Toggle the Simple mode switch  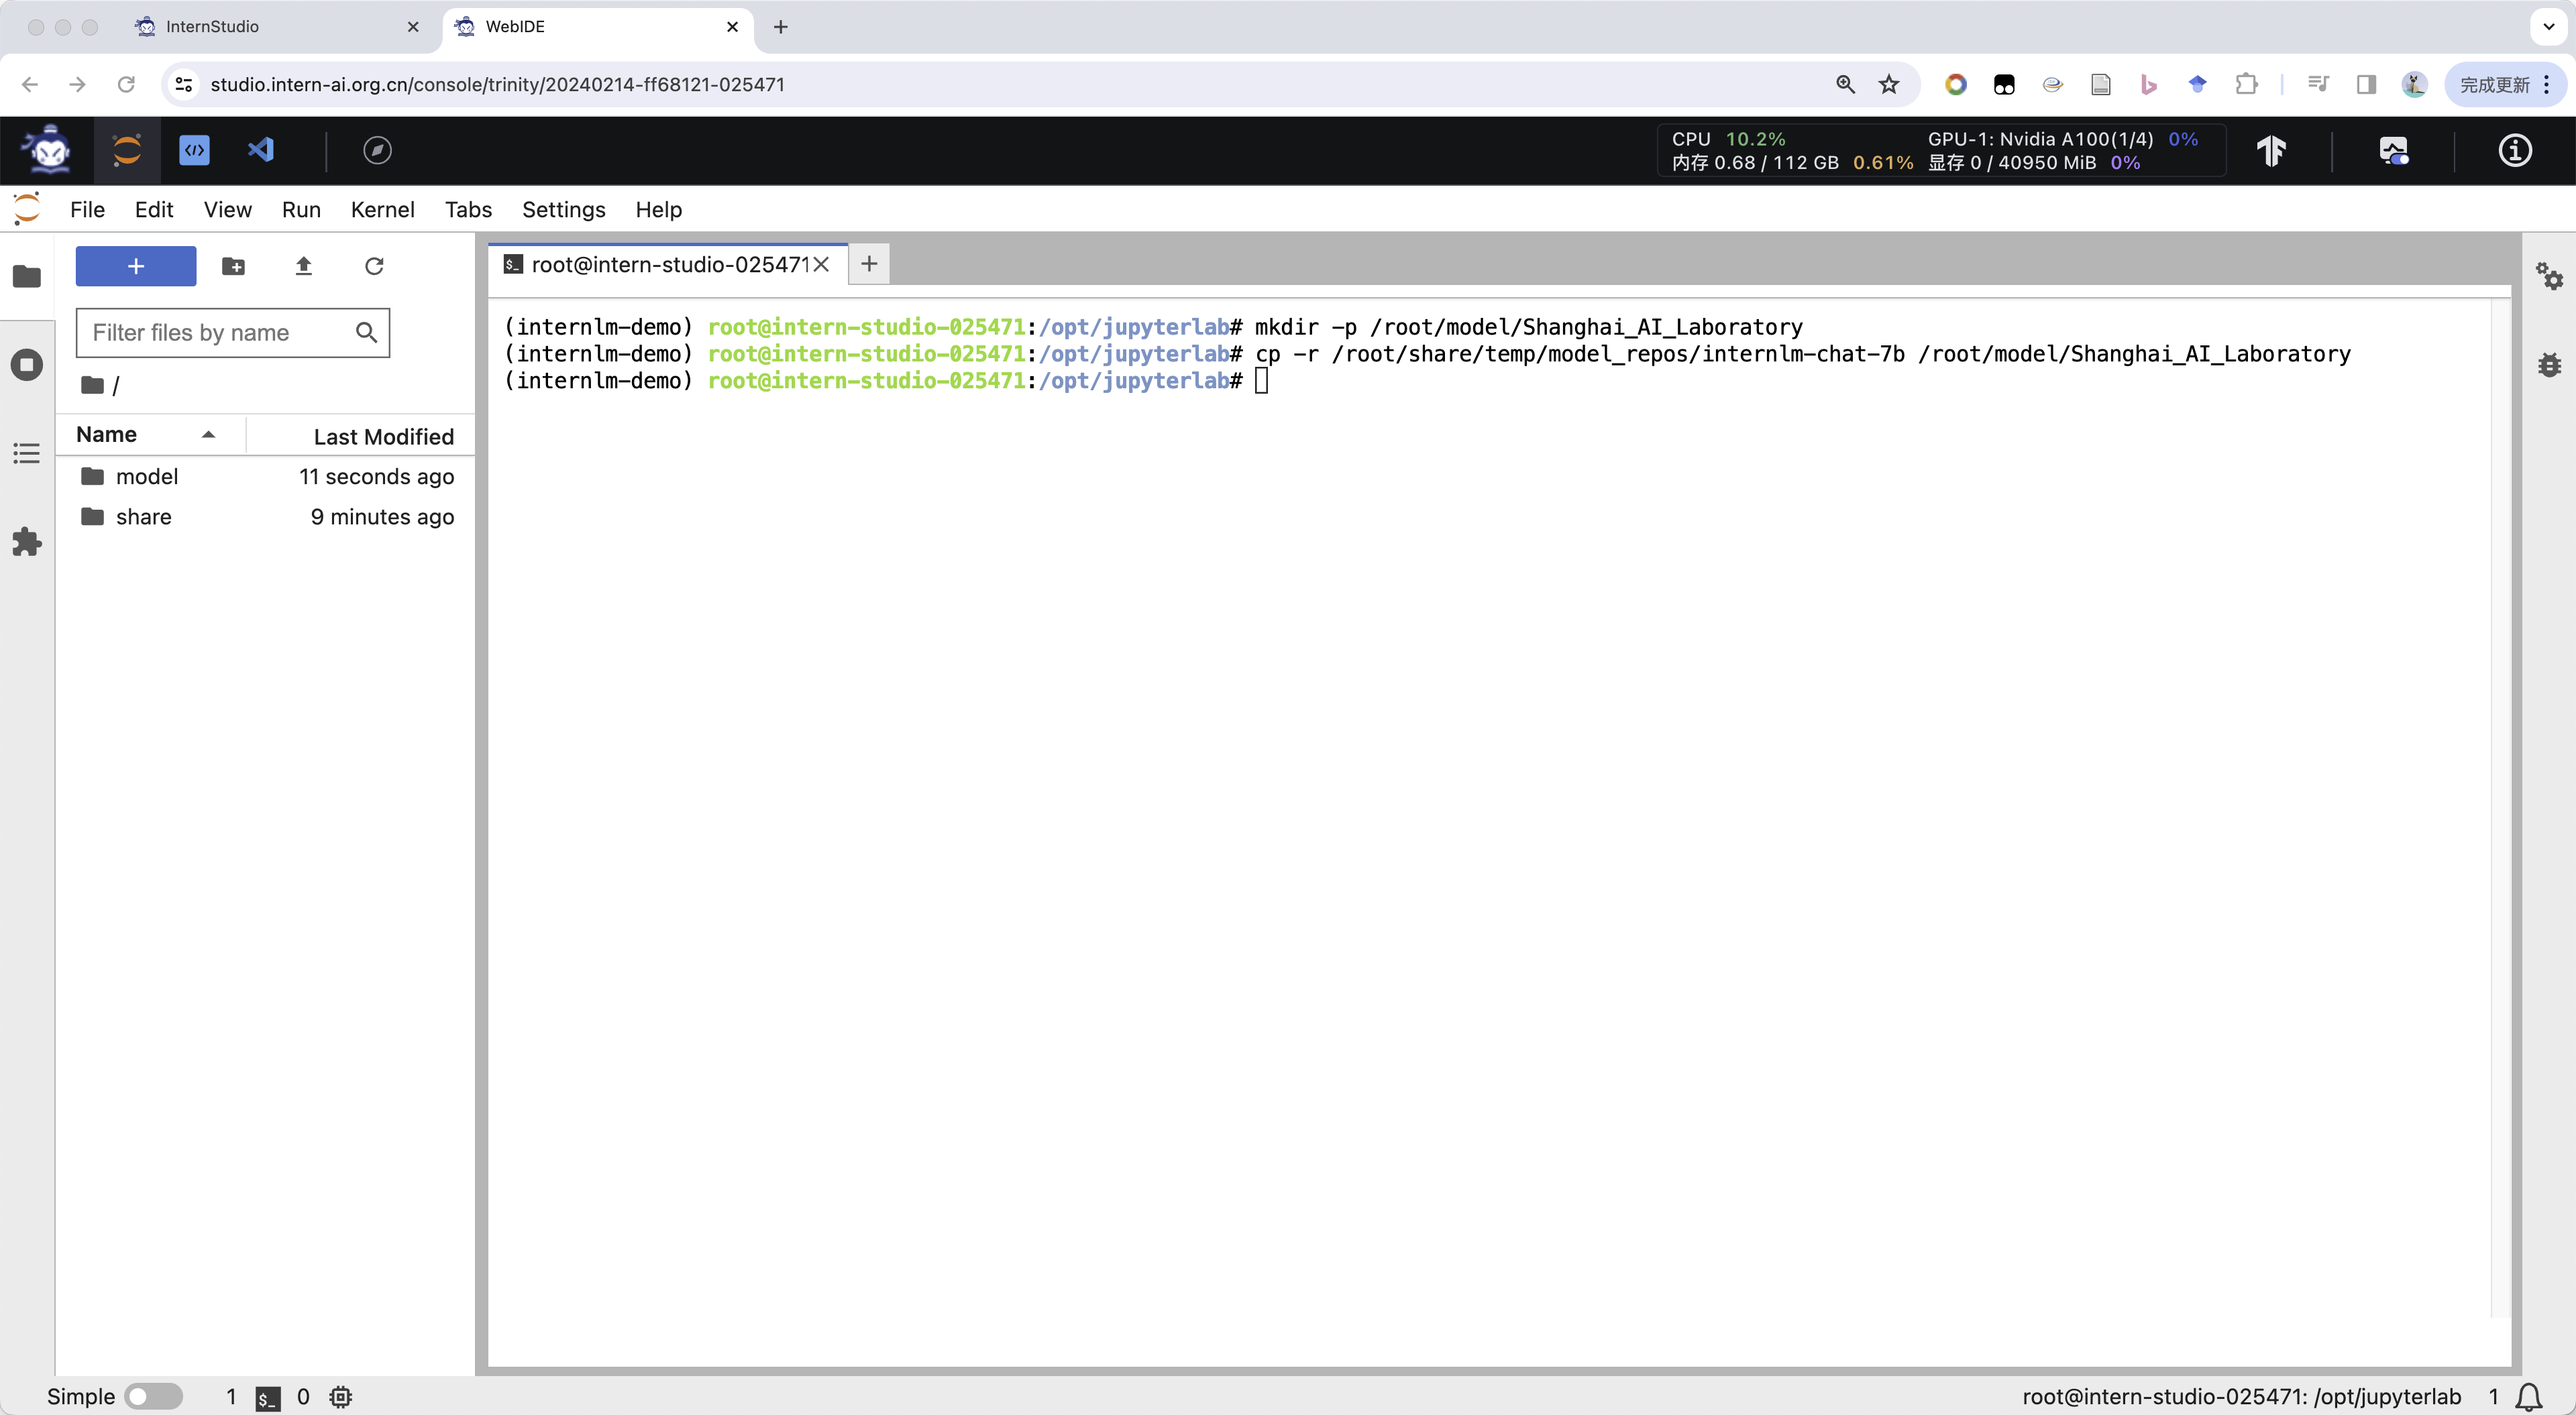point(153,1396)
